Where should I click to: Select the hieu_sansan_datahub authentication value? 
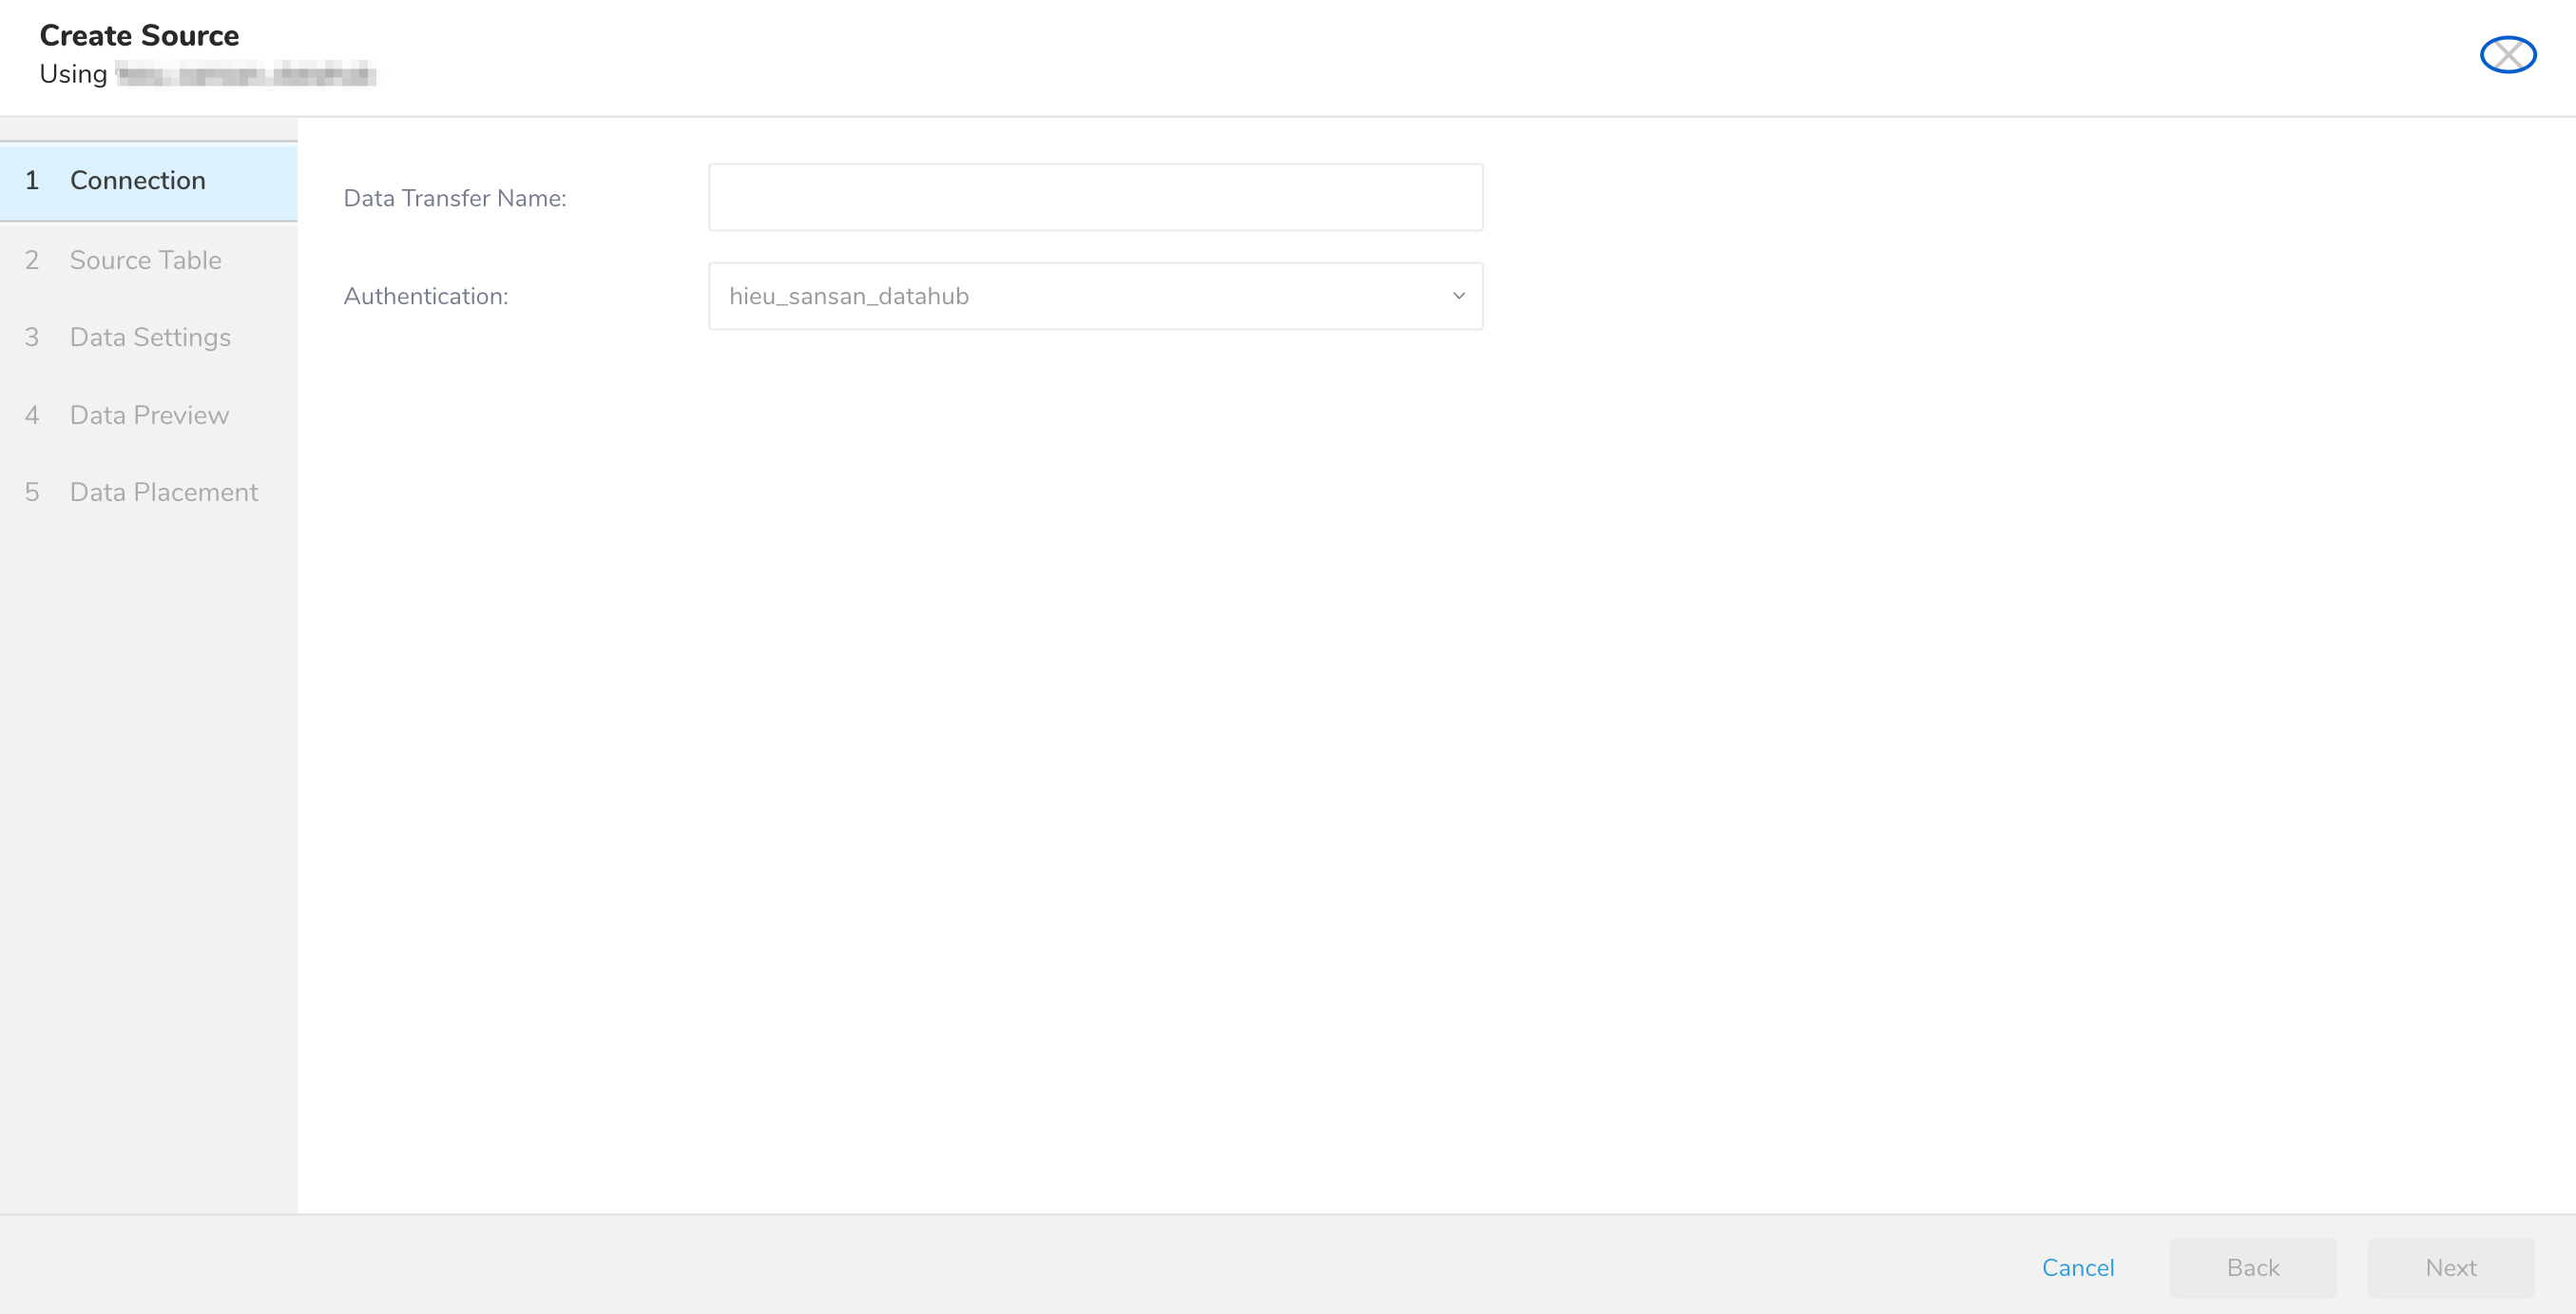(x=849, y=296)
